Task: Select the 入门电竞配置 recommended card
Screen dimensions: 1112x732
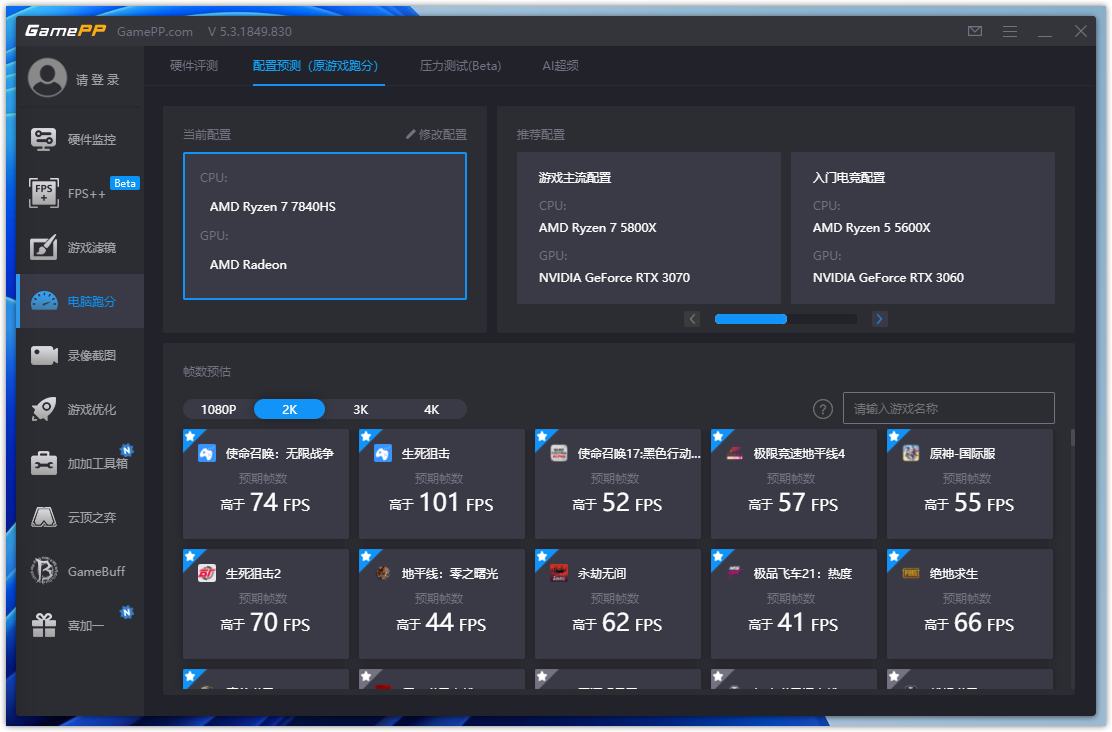Action: (x=923, y=228)
